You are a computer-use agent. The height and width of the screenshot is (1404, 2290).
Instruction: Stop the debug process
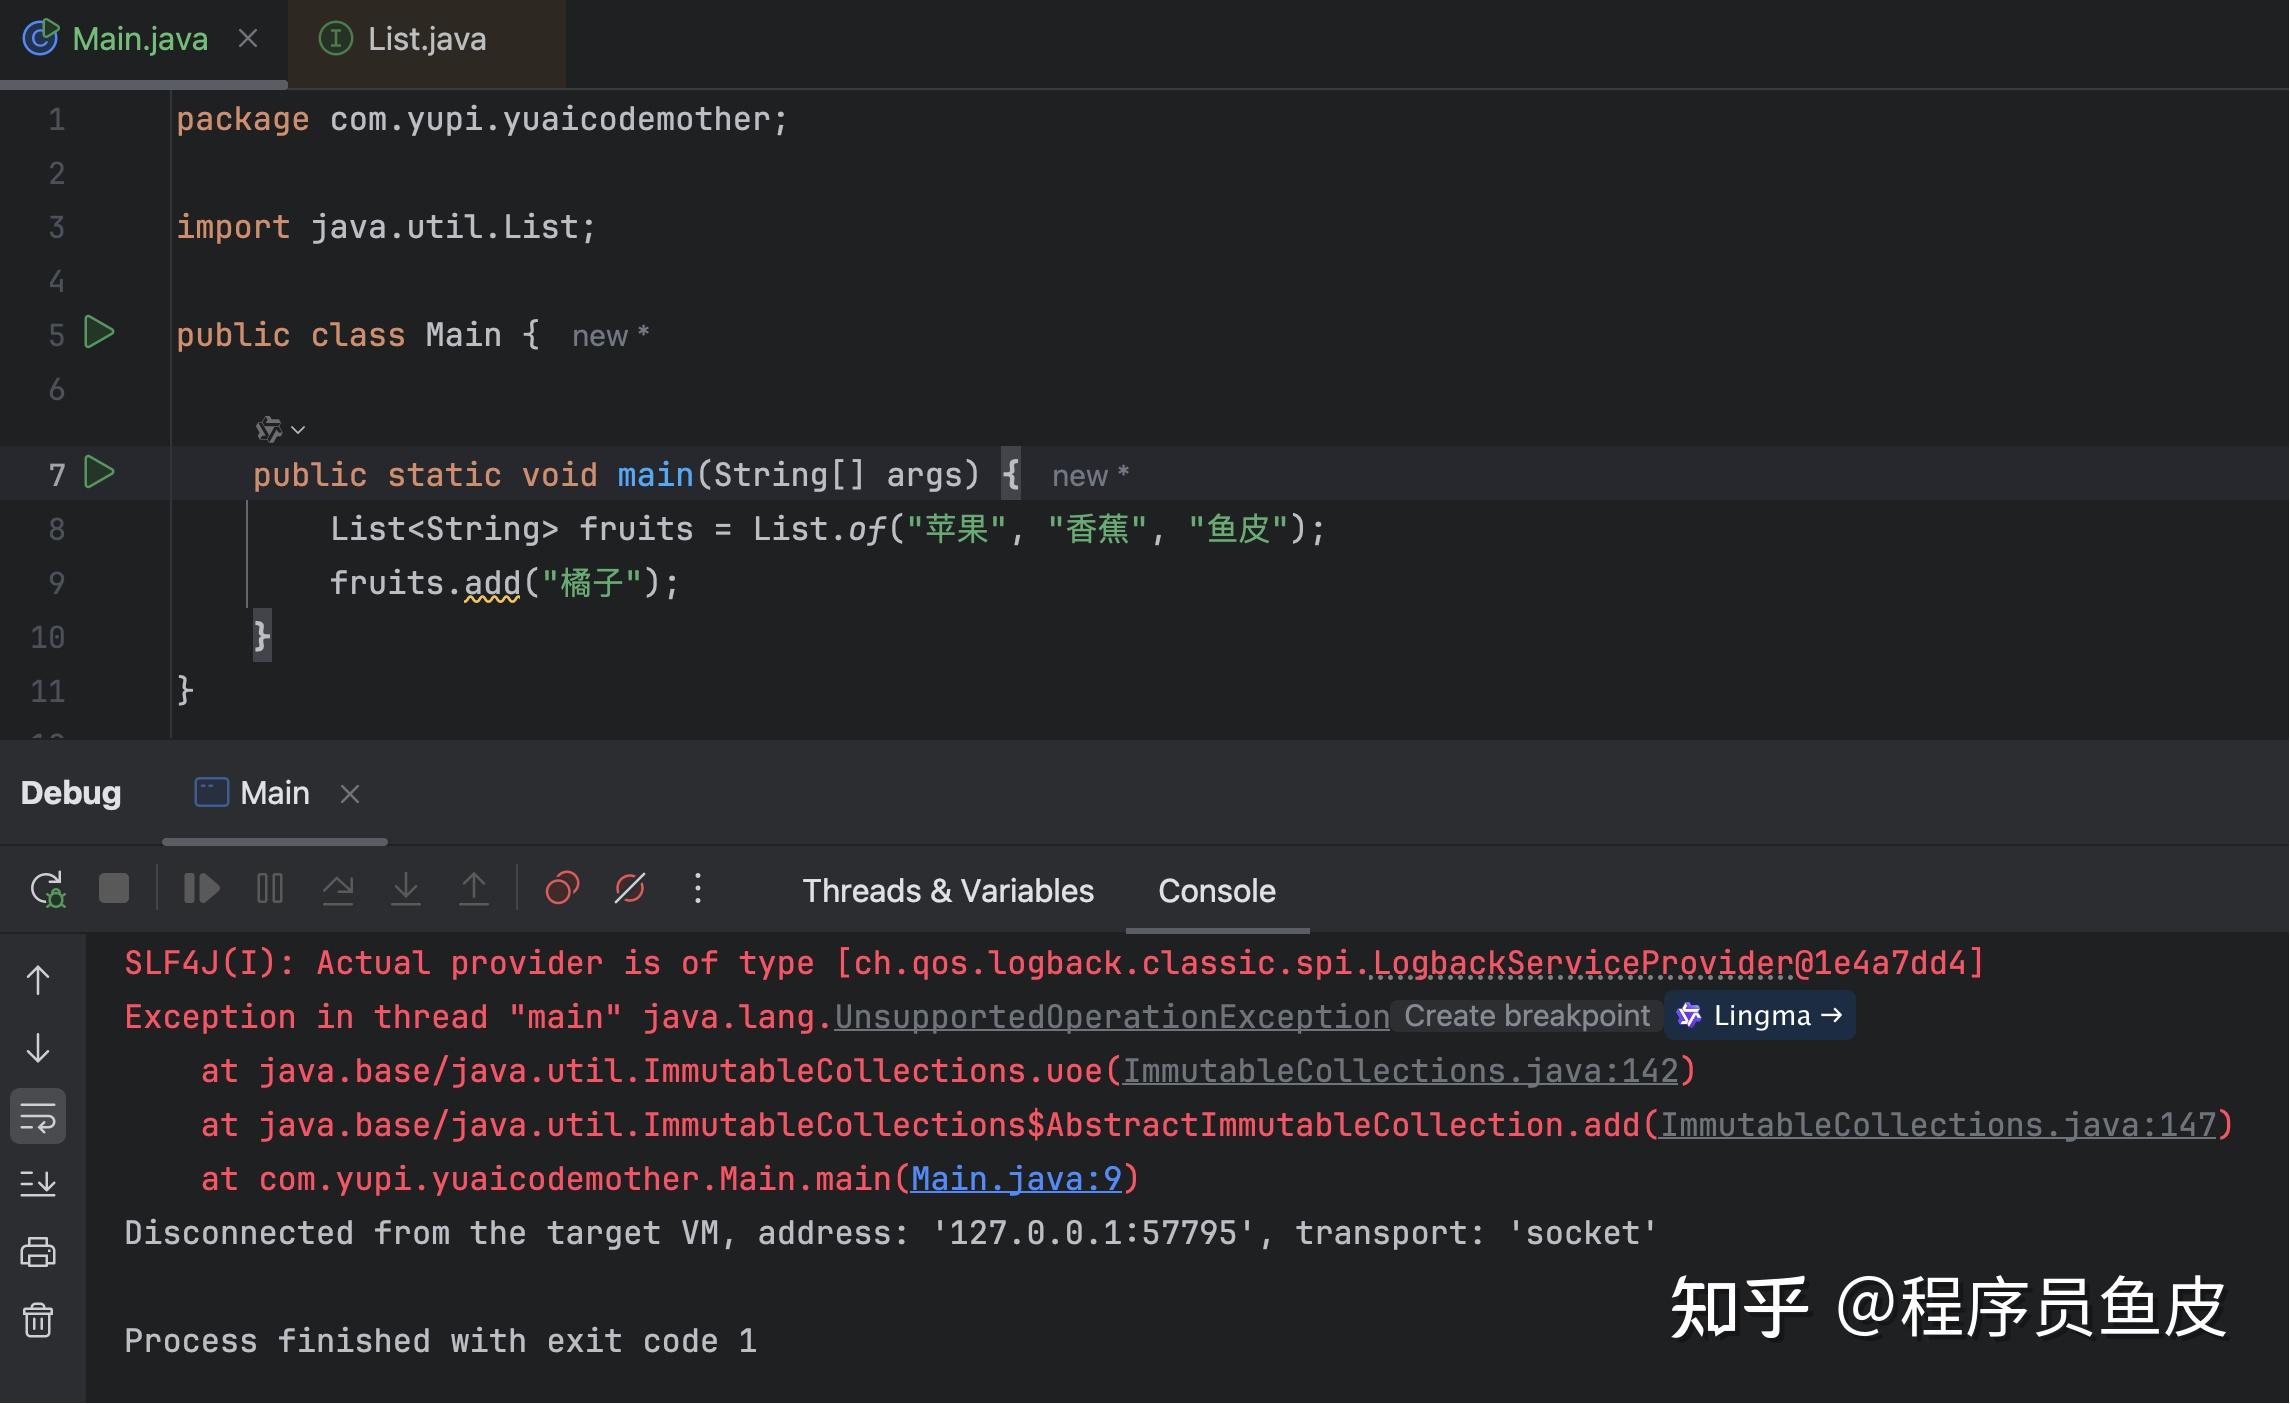tap(114, 889)
